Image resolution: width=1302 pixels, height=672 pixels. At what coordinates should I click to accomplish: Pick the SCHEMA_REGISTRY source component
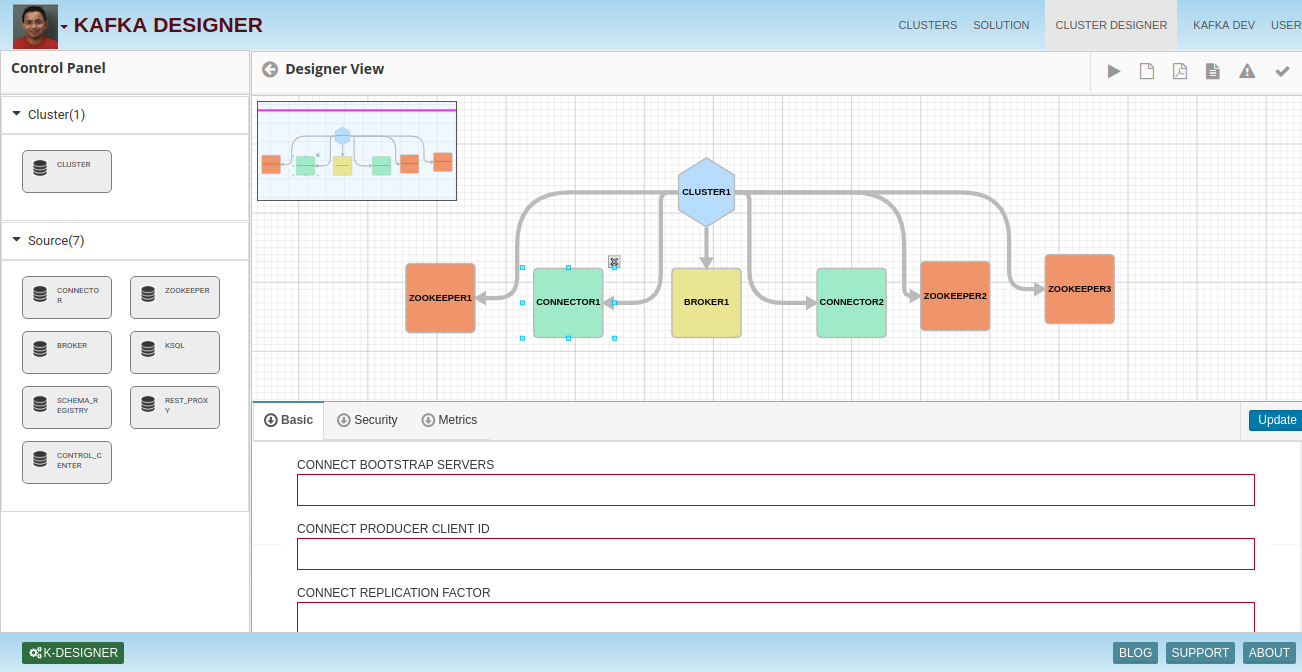click(67, 407)
